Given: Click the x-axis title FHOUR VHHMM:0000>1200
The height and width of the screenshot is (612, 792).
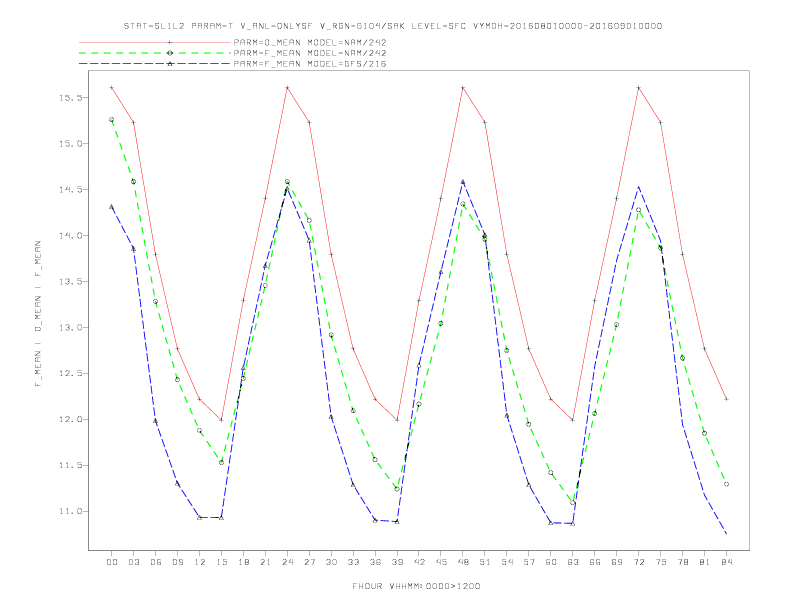Looking at the screenshot, I should (416, 586).
